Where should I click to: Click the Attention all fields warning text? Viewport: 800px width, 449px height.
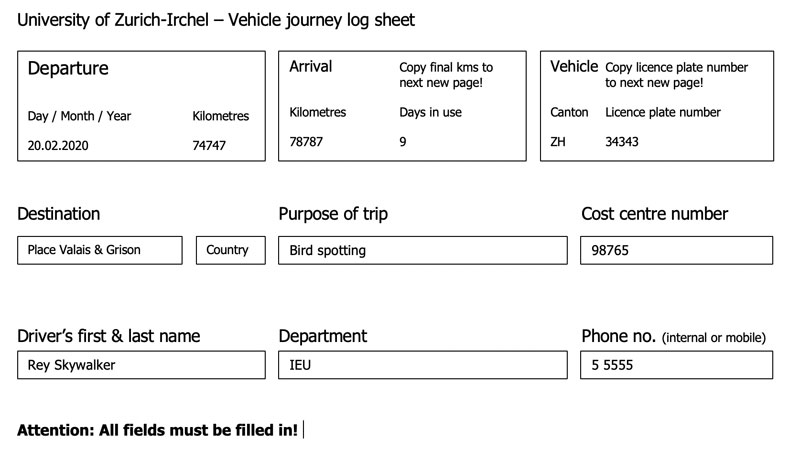157,431
